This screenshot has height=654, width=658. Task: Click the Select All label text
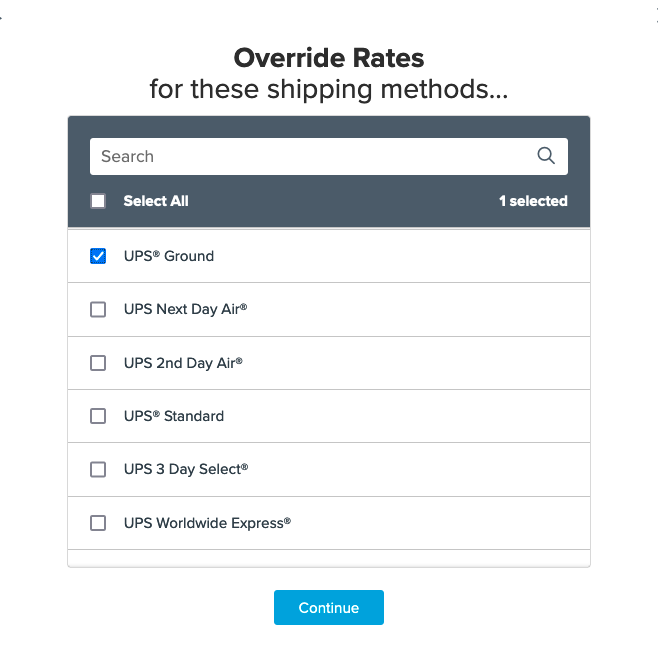pos(156,201)
